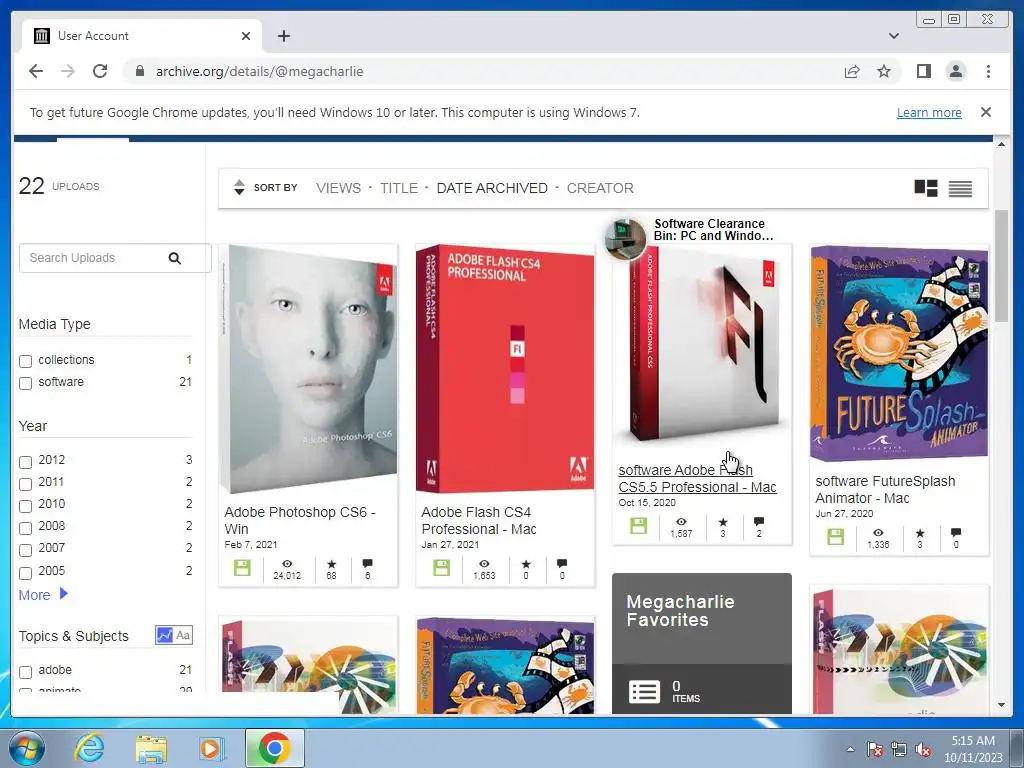
Task: Open Chrome side panel icon
Action: tap(923, 71)
